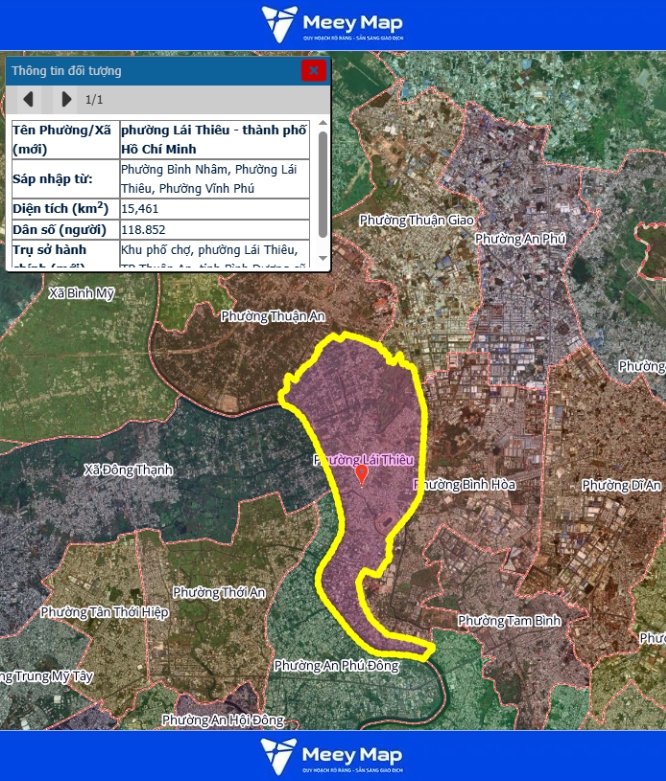The width and height of the screenshot is (666, 781).
Task: Click the Thông tin đối tượng title bar
Action: click(x=150, y=71)
